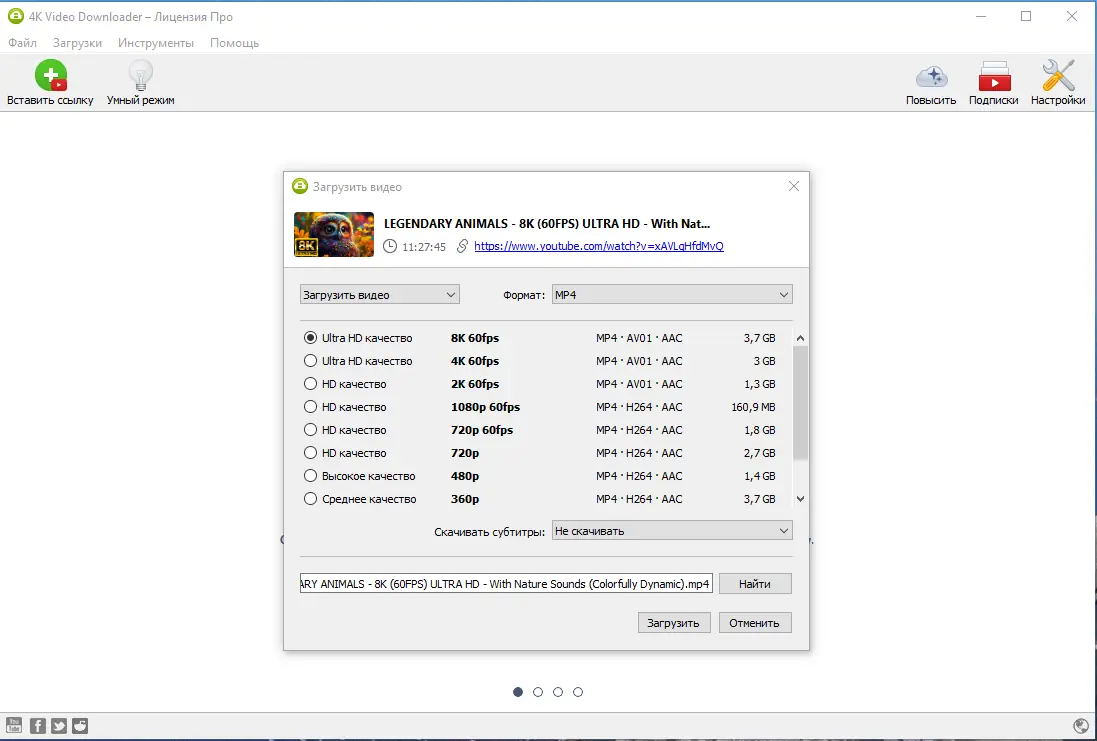
Task: Click the Paste Link (Вставить ссылку) icon
Action: pyautogui.click(x=50, y=76)
